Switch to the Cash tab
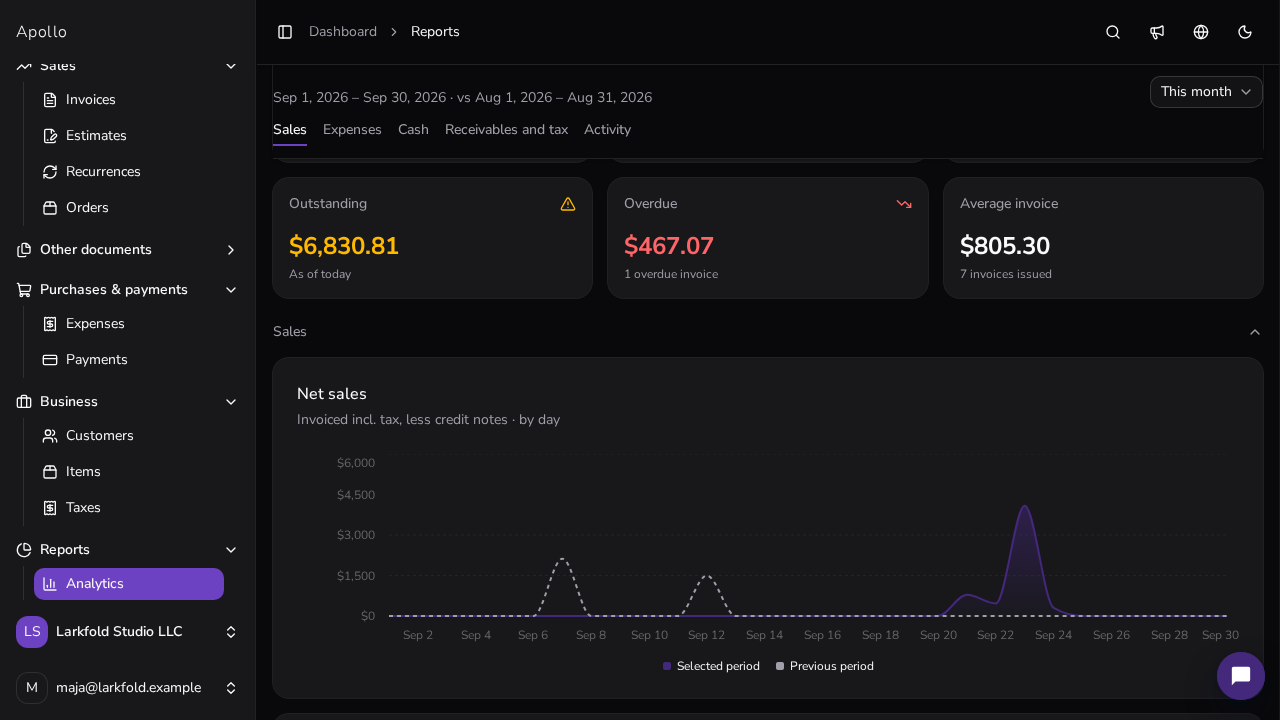Image resolution: width=1280 pixels, height=720 pixels. click(413, 130)
